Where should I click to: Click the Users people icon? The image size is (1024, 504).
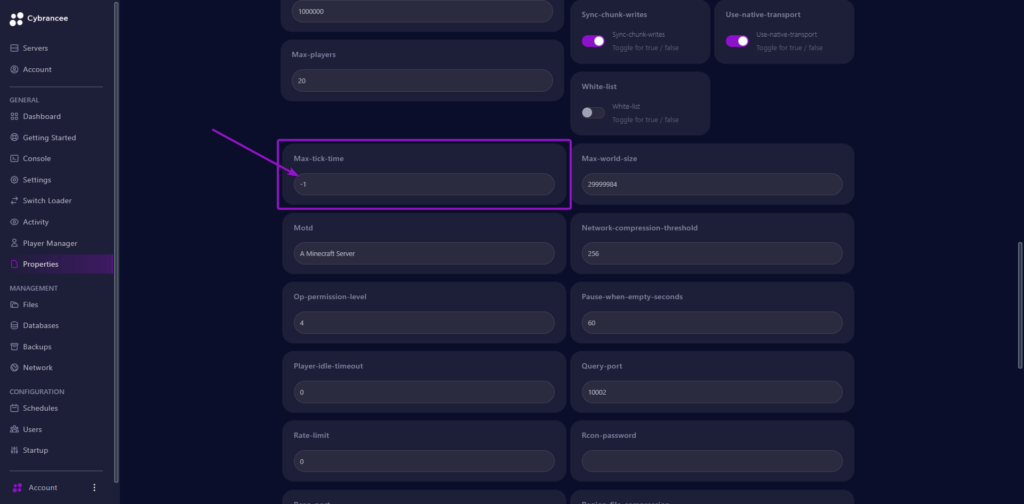click(x=14, y=429)
